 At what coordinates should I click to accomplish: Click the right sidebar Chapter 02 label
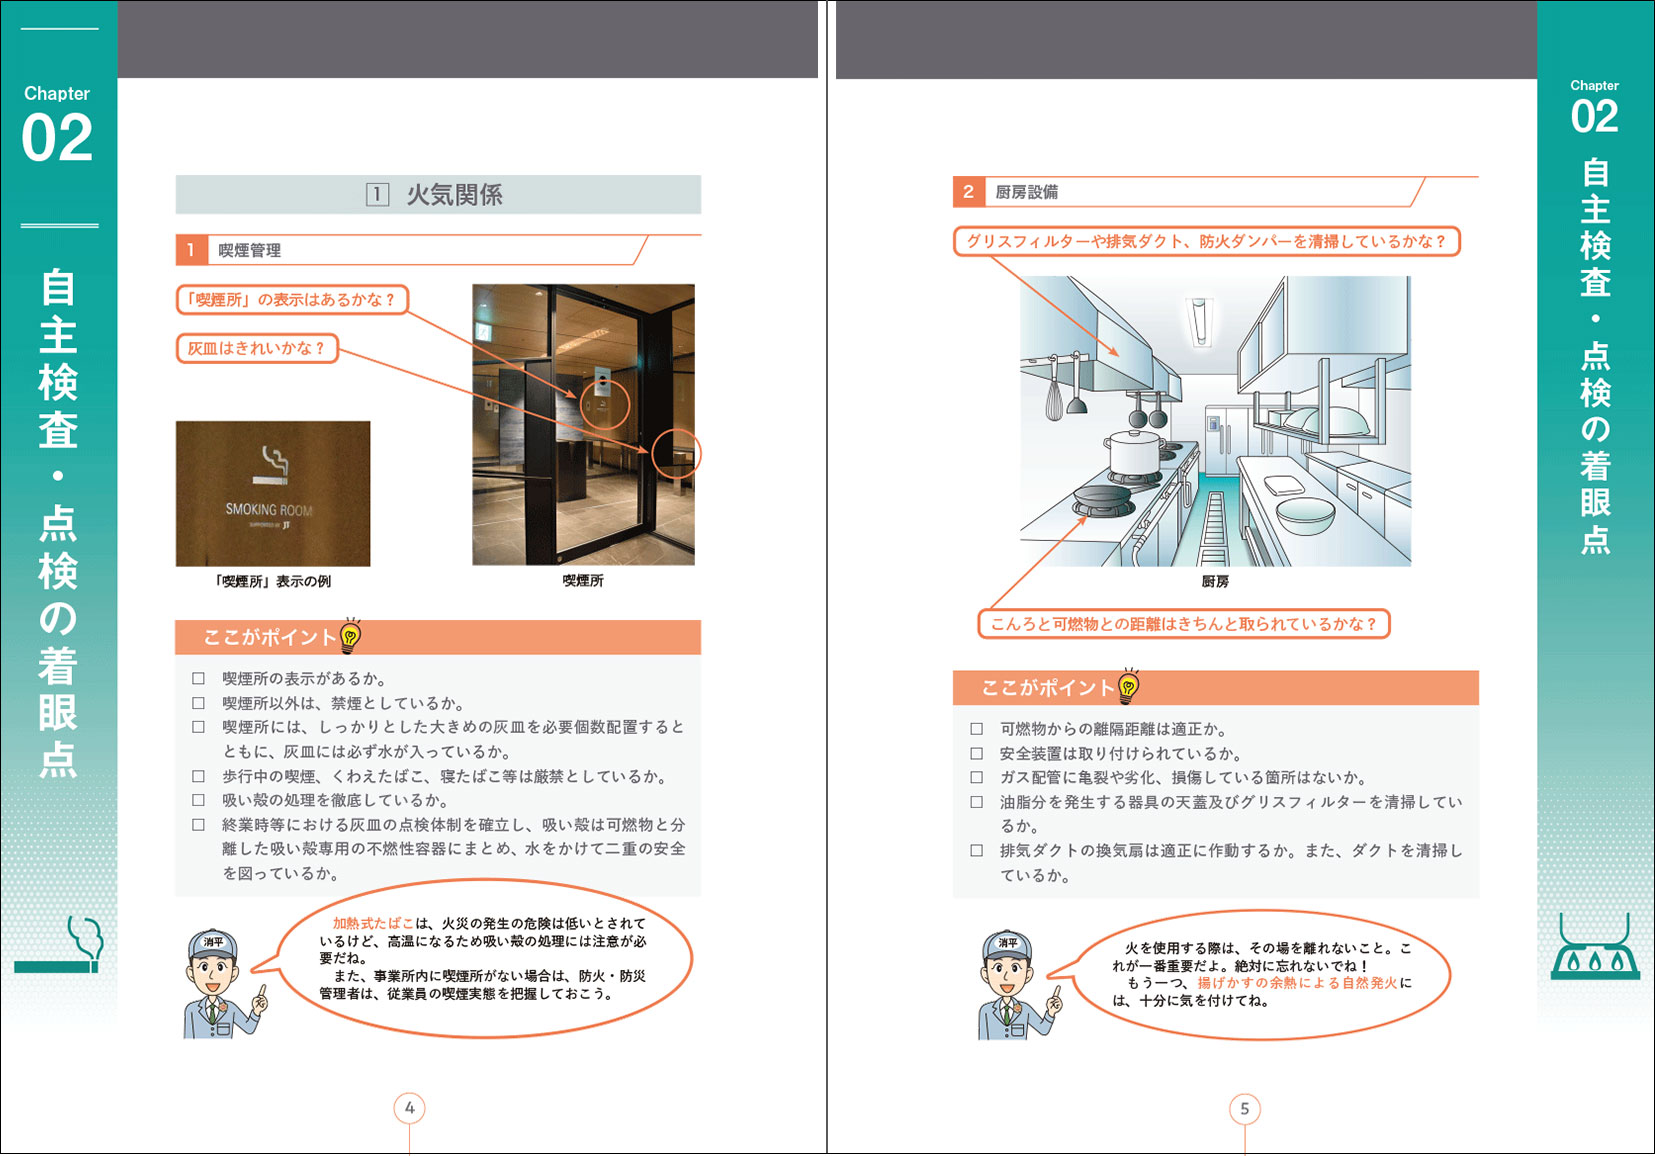pos(1594,108)
